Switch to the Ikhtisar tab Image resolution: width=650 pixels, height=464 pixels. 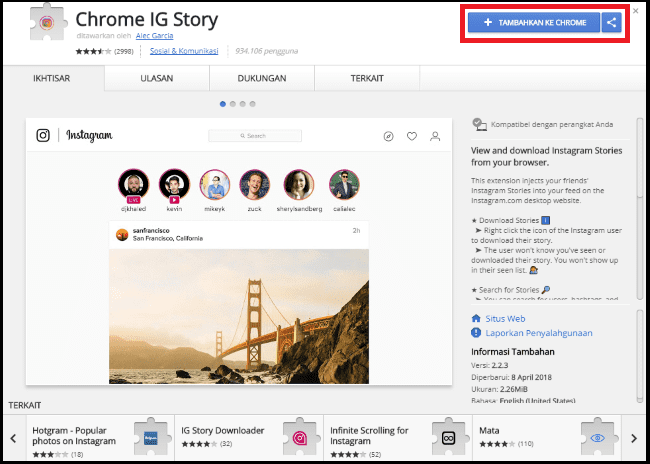click(51, 78)
